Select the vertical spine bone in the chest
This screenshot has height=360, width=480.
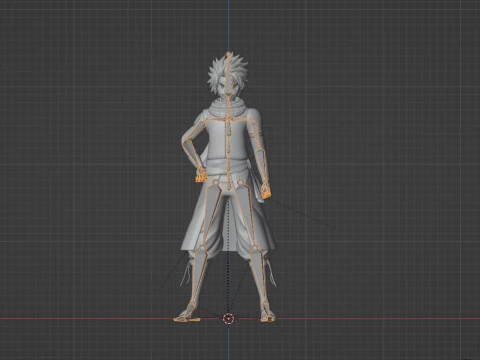(229, 127)
